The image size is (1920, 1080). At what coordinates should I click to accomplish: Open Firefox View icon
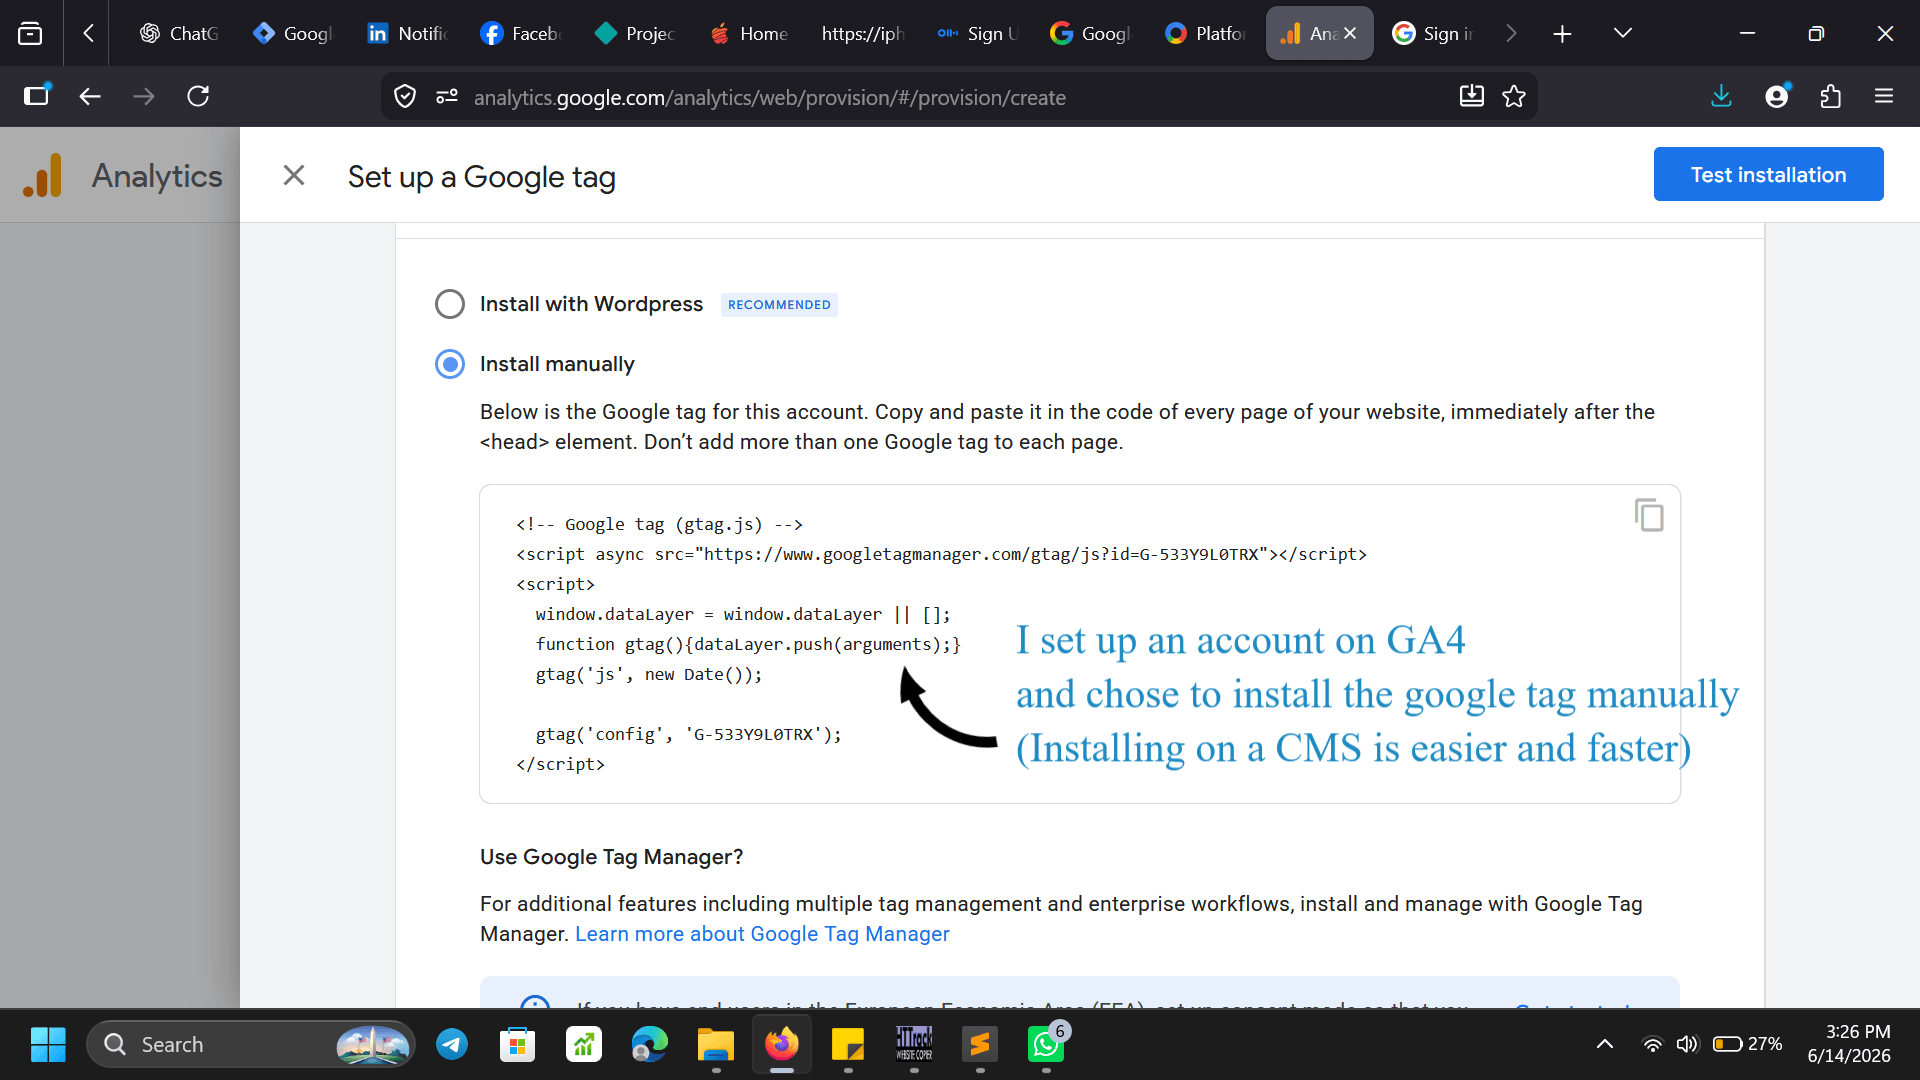click(x=30, y=33)
